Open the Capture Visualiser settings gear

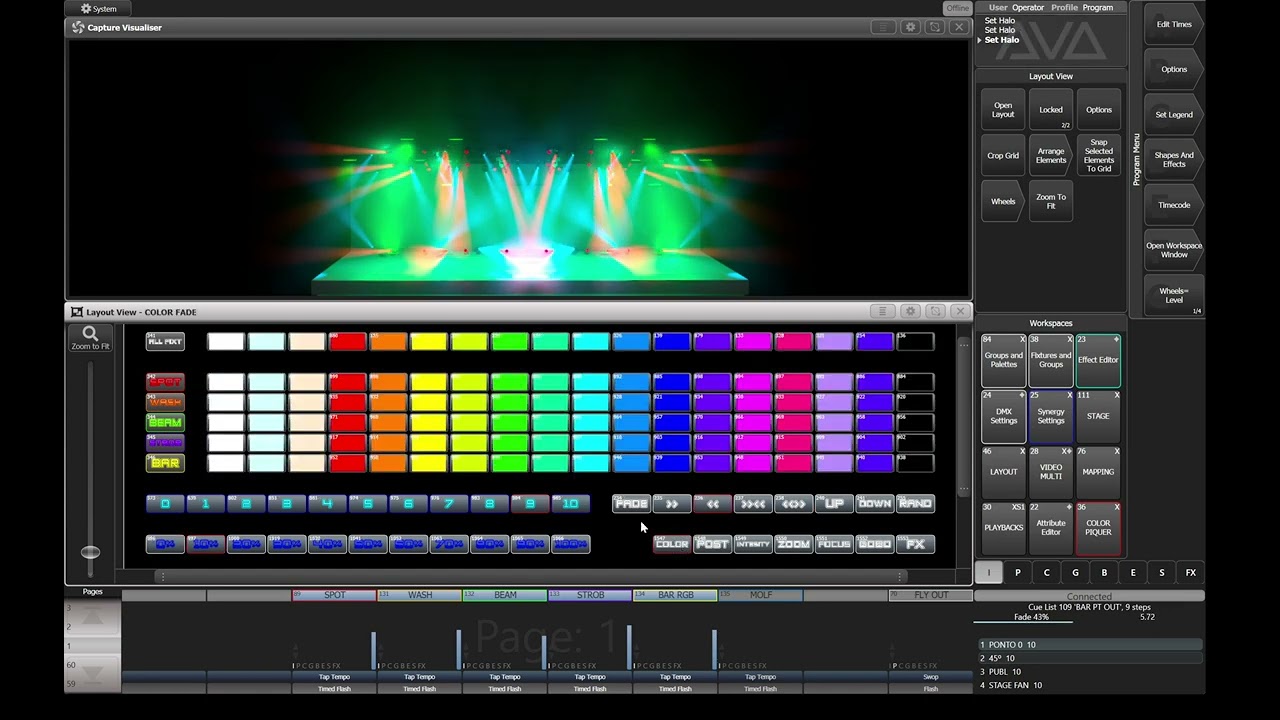pyautogui.click(x=910, y=27)
